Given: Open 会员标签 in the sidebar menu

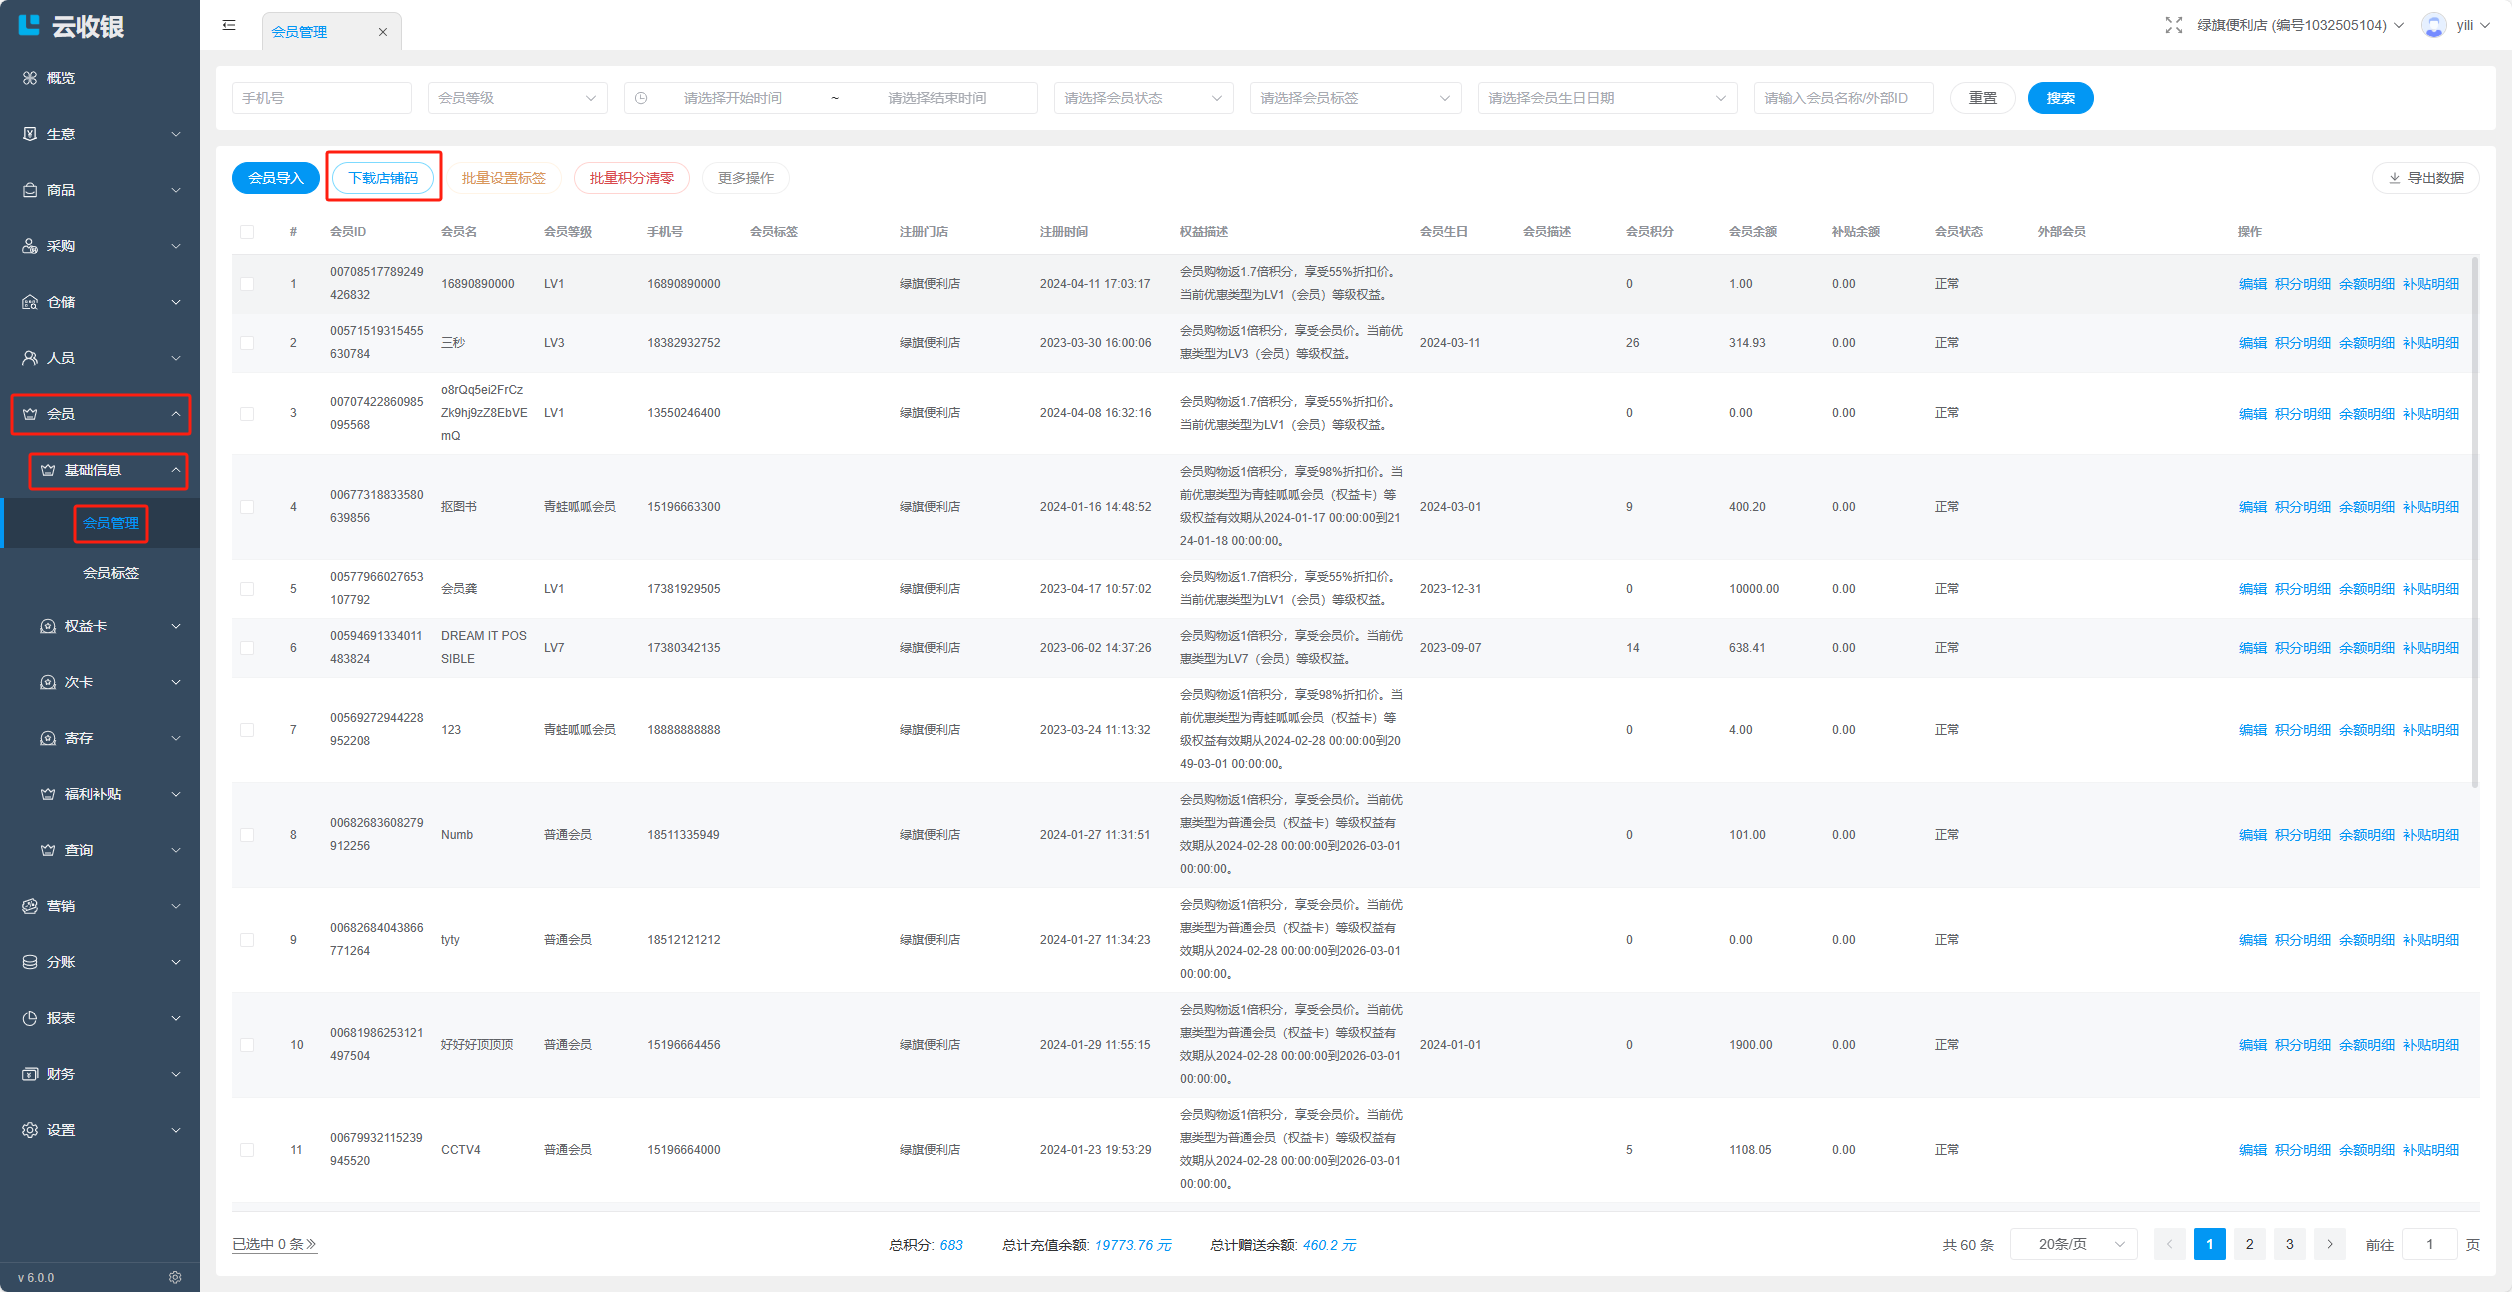Looking at the screenshot, I should (x=111, y=573).
